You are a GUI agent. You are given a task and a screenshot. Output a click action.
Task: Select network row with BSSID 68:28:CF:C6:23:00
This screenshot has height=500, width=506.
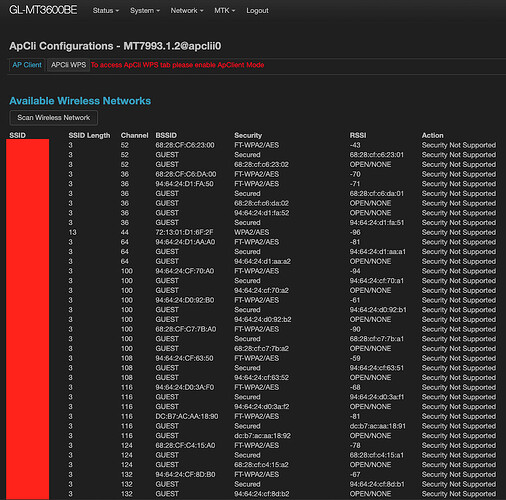pos(252,145)
